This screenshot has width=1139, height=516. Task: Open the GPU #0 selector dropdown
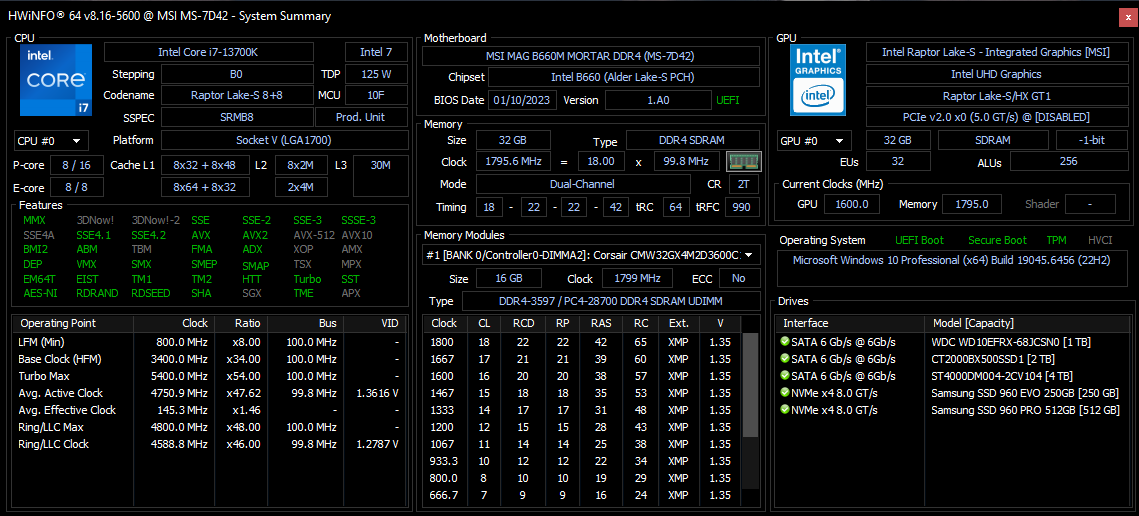814,141
